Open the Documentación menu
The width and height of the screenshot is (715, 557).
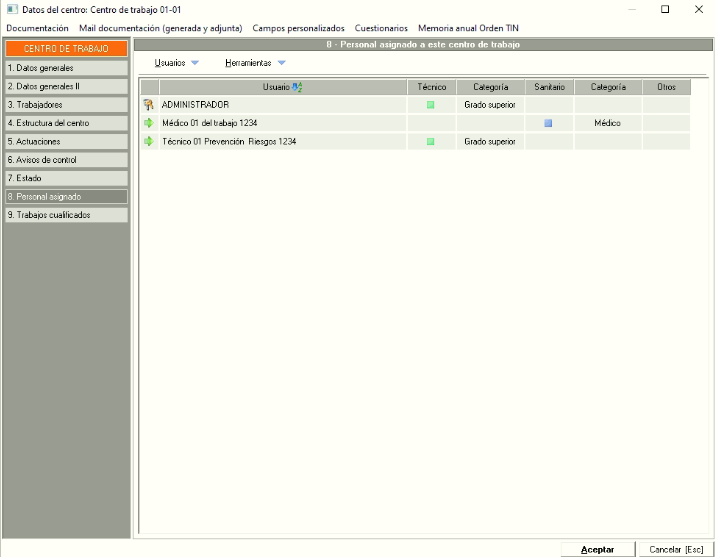tap(37, 28)
